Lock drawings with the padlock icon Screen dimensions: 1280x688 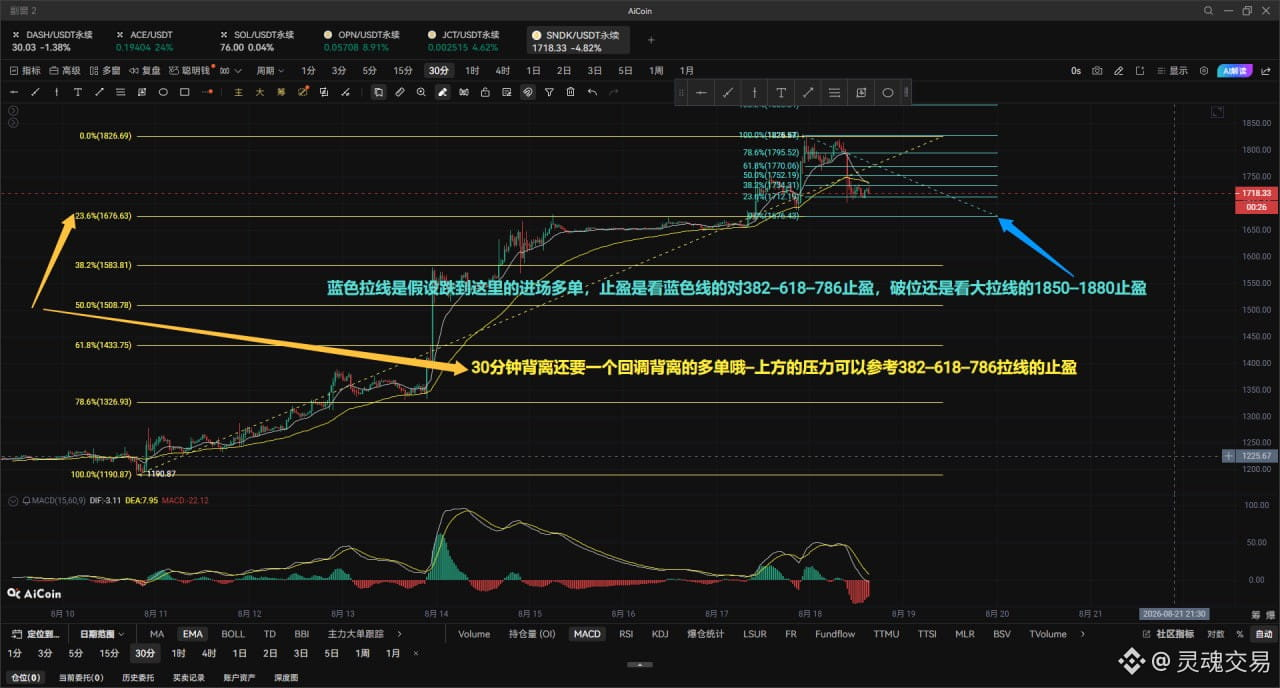[x=485, y=92]
